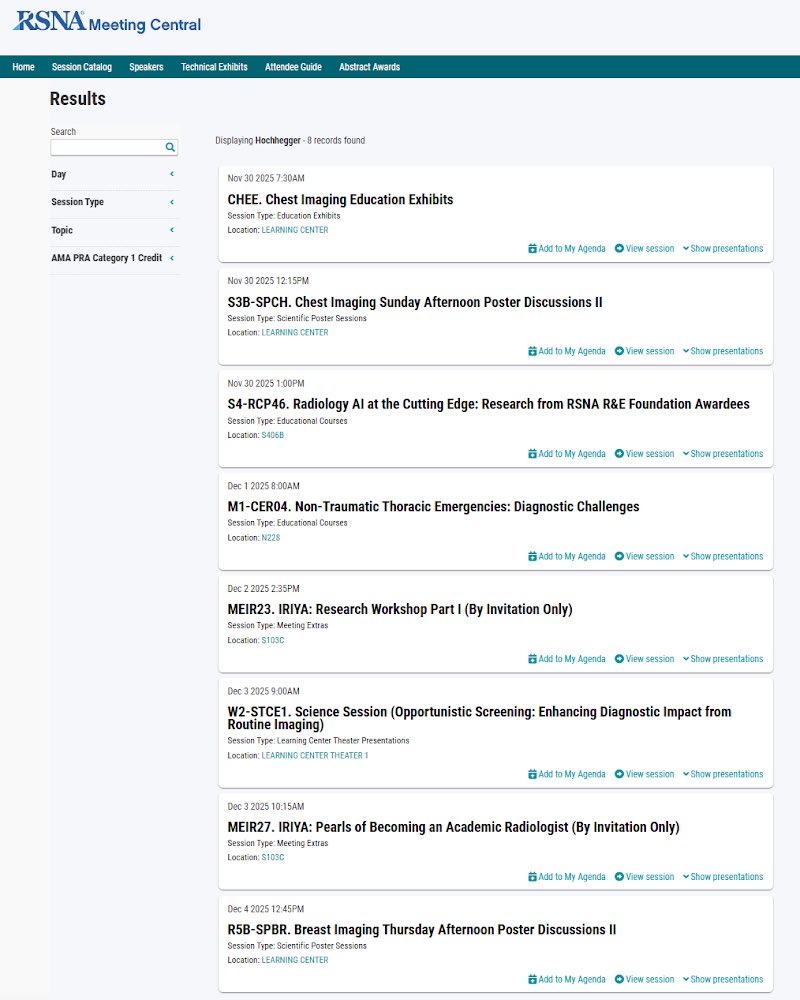View session MEIR27 Pearls of Academic Radiologist
Viewport: 800px width, 1000px height.
tap(644, 877)
